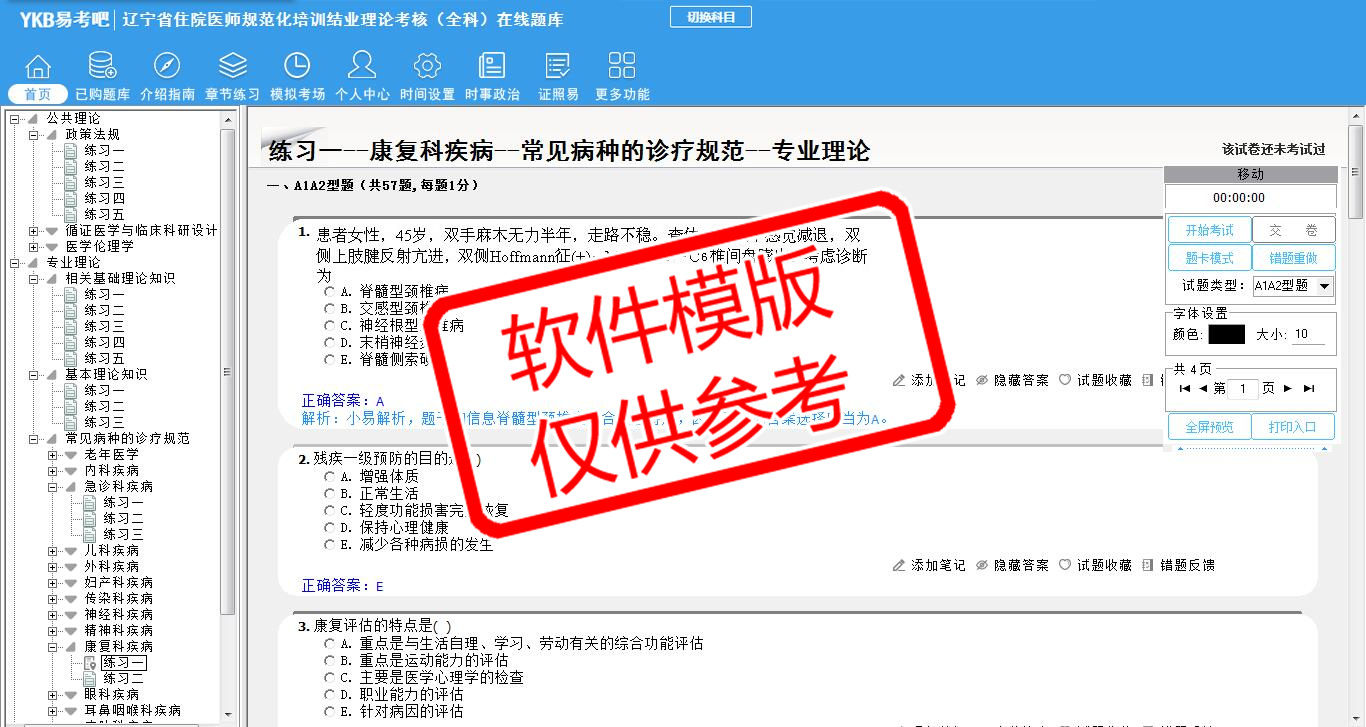Open 更多功能 grid icon

622,66
